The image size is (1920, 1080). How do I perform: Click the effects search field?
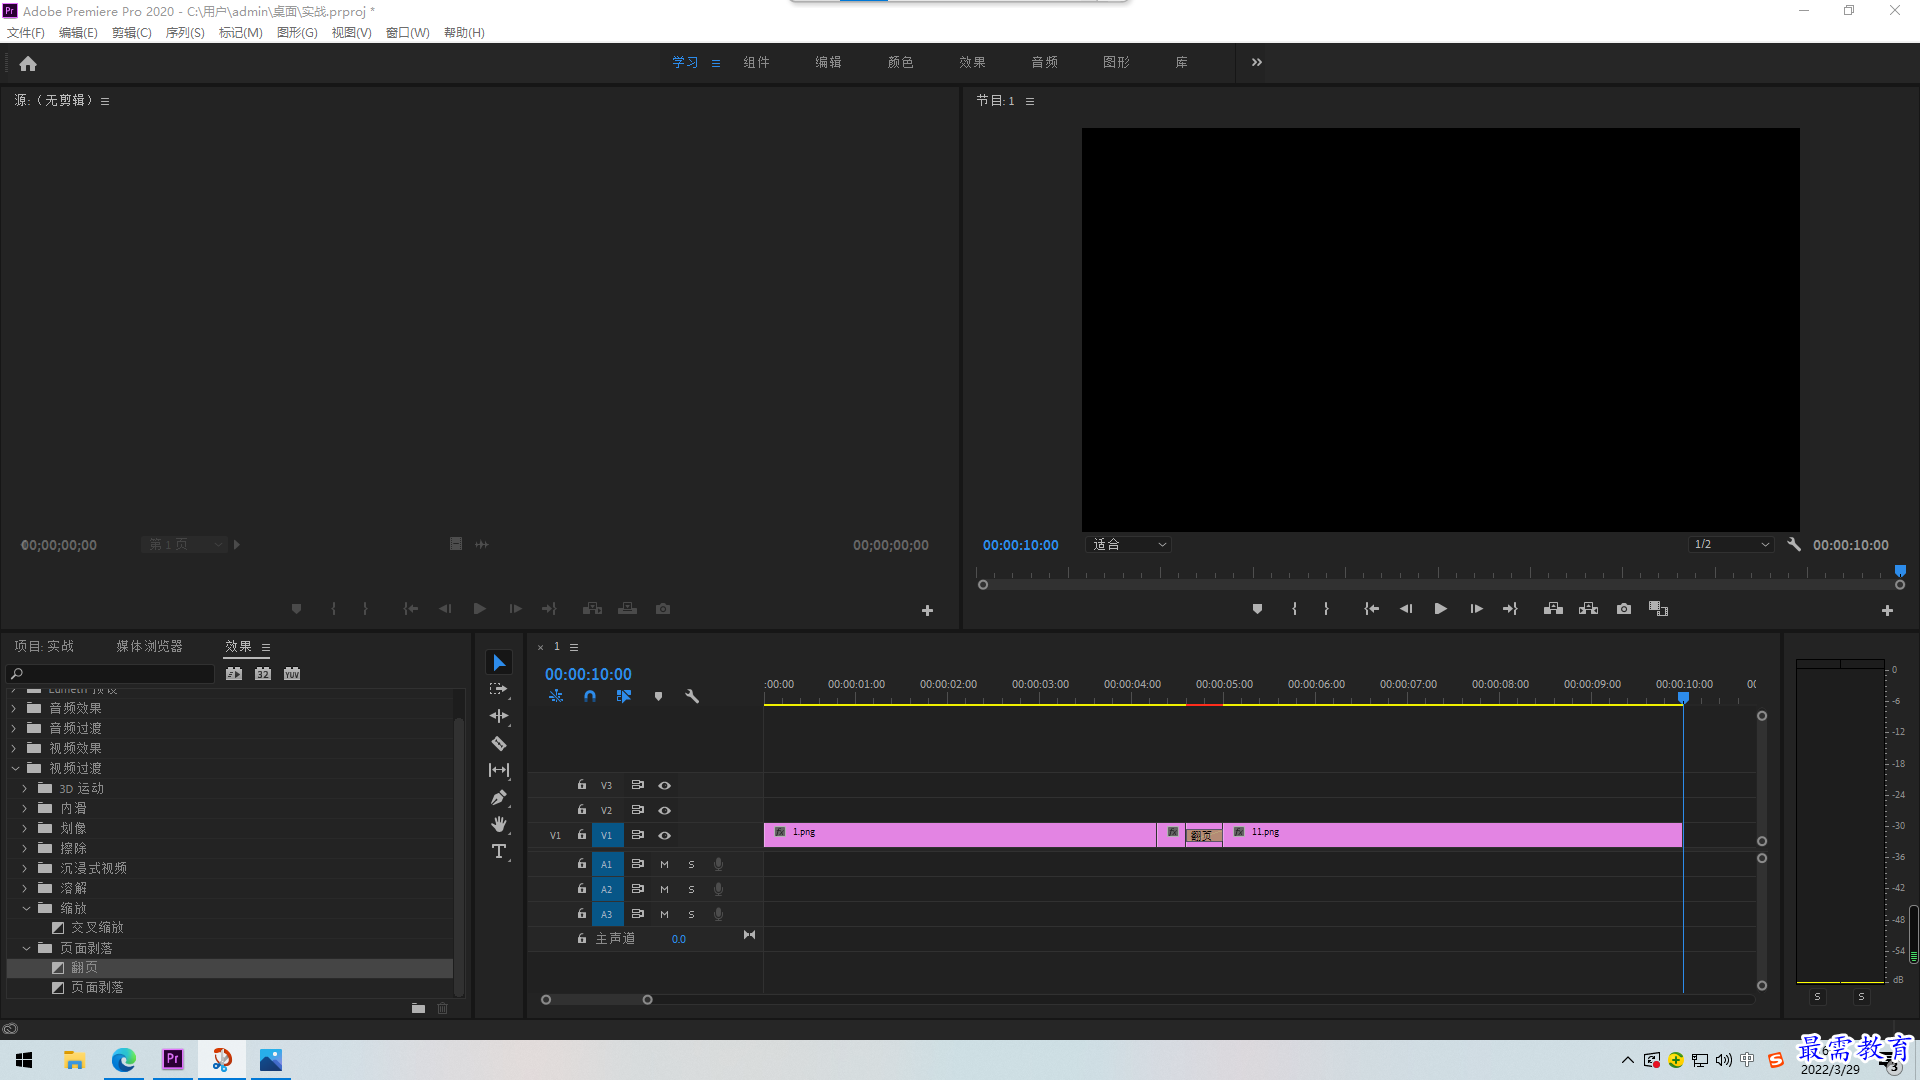click(x=111, y=673)
